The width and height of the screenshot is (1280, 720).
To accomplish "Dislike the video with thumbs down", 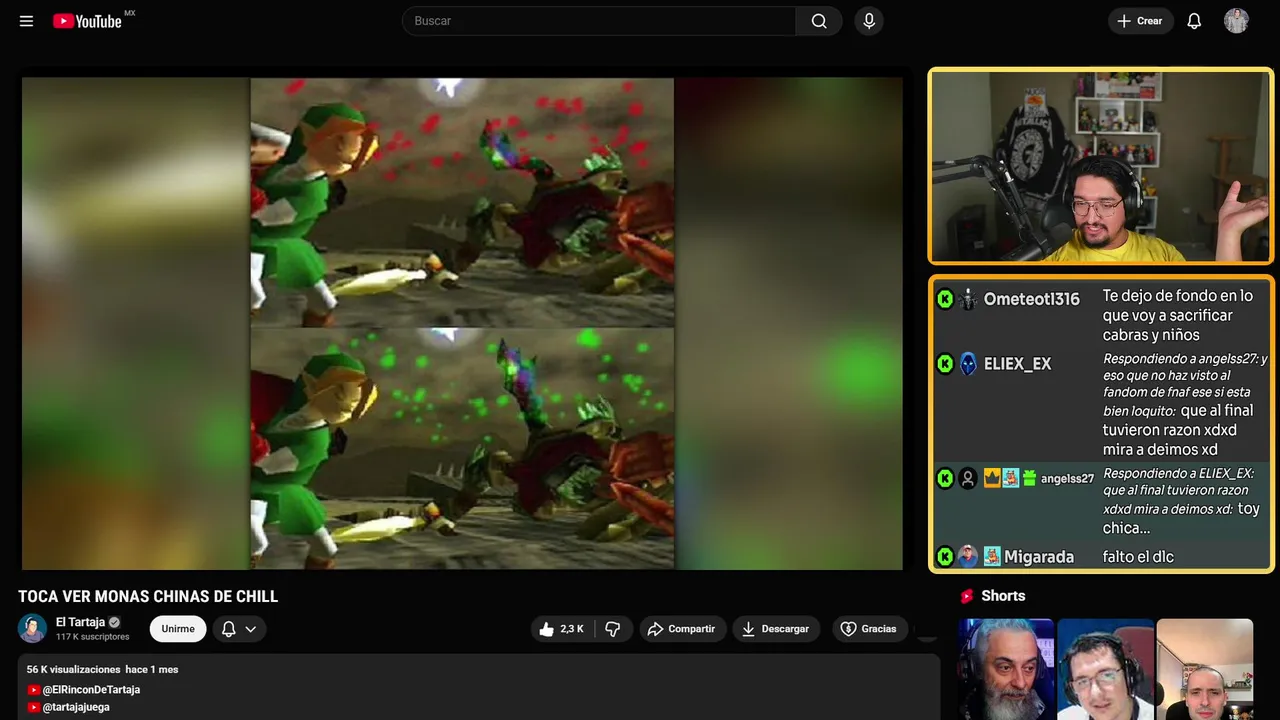I will pyautogui.click(x=613, y=629).
